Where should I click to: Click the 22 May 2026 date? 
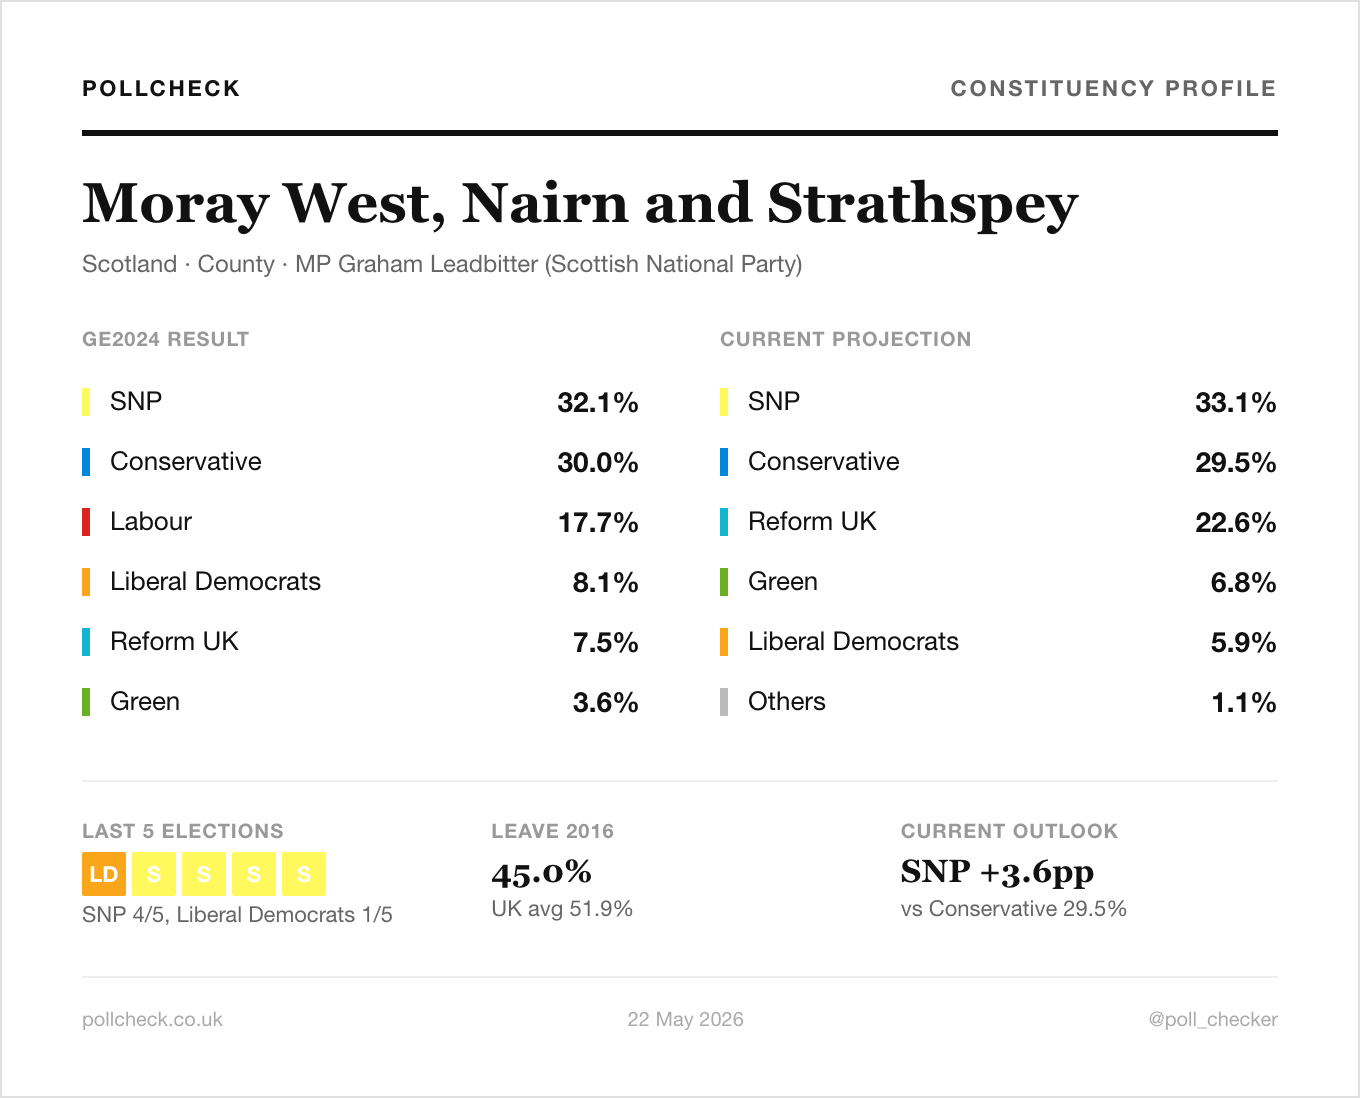tap(685, 1019)
